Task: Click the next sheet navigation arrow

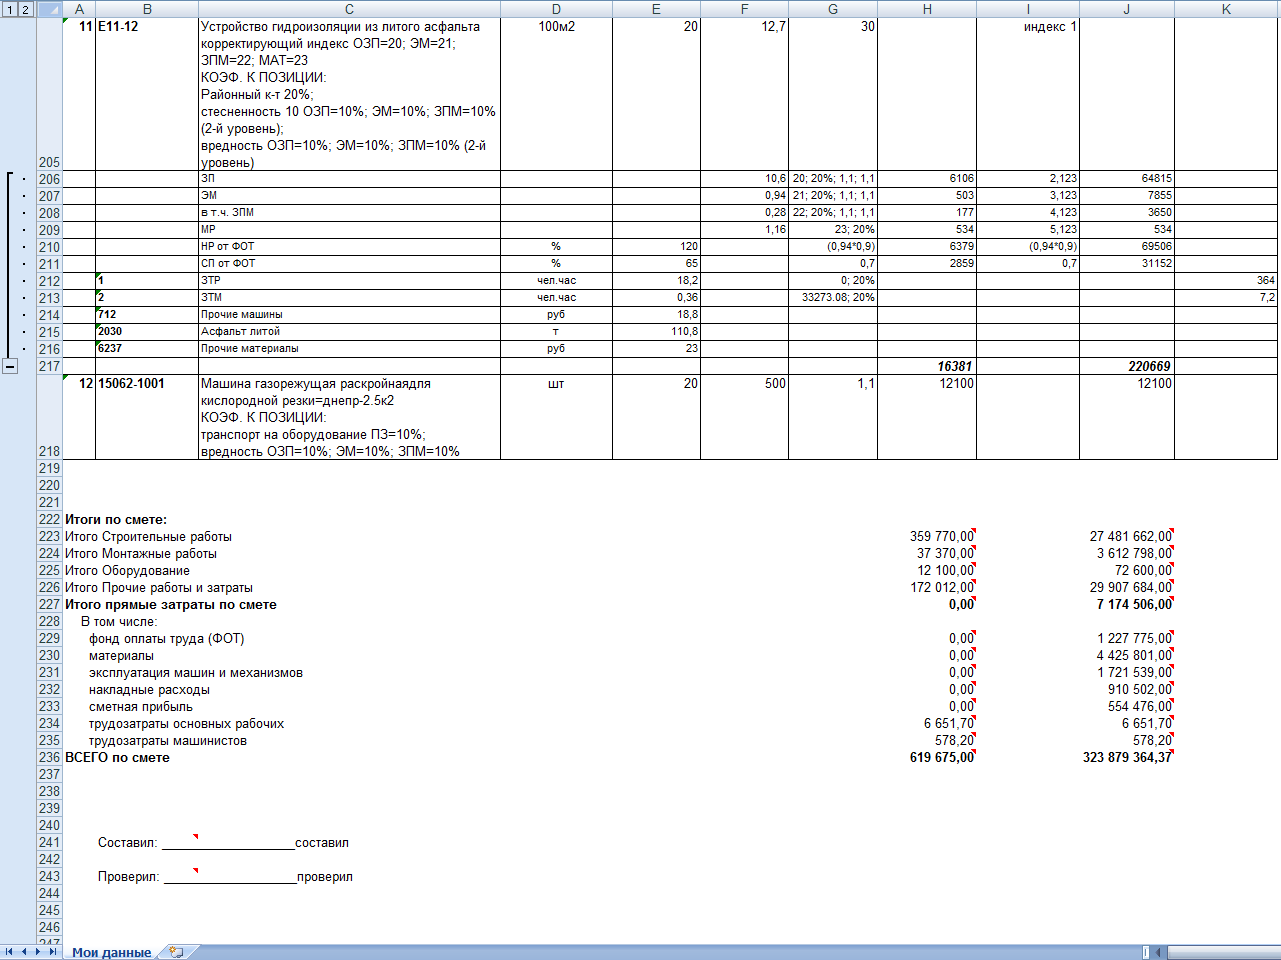Action: click(39, 952)
